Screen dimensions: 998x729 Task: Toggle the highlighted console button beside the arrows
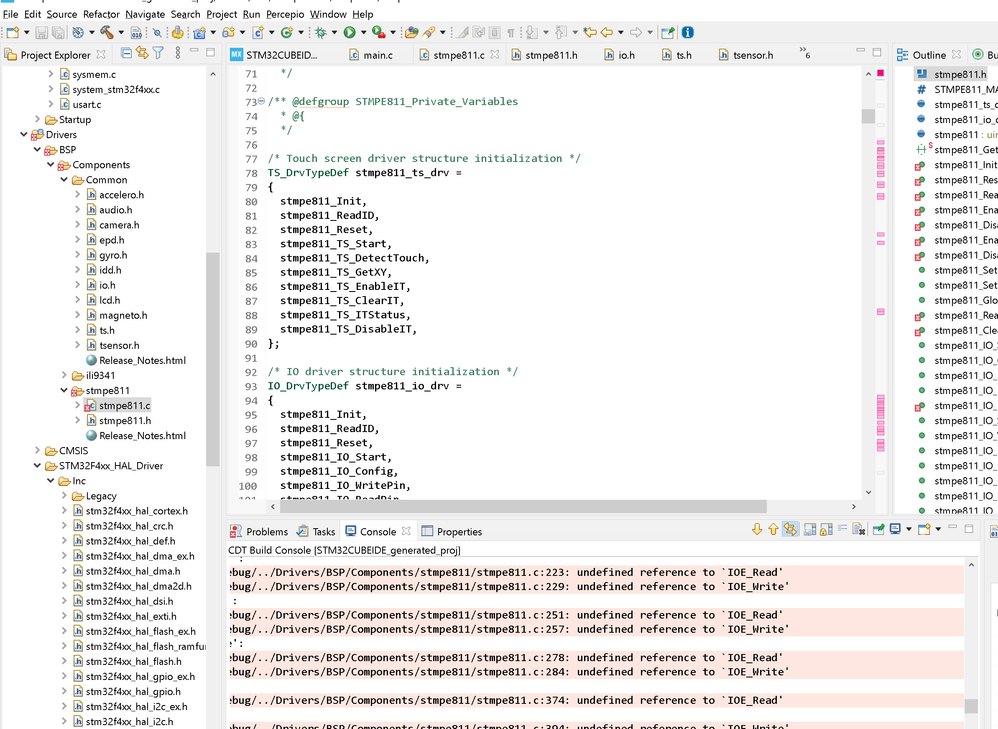790,530
